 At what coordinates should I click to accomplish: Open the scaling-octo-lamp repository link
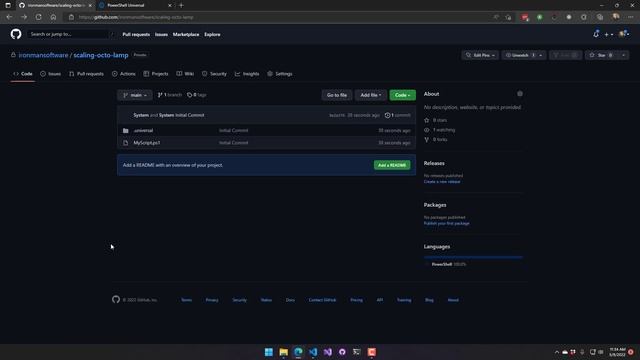point(101,55)
